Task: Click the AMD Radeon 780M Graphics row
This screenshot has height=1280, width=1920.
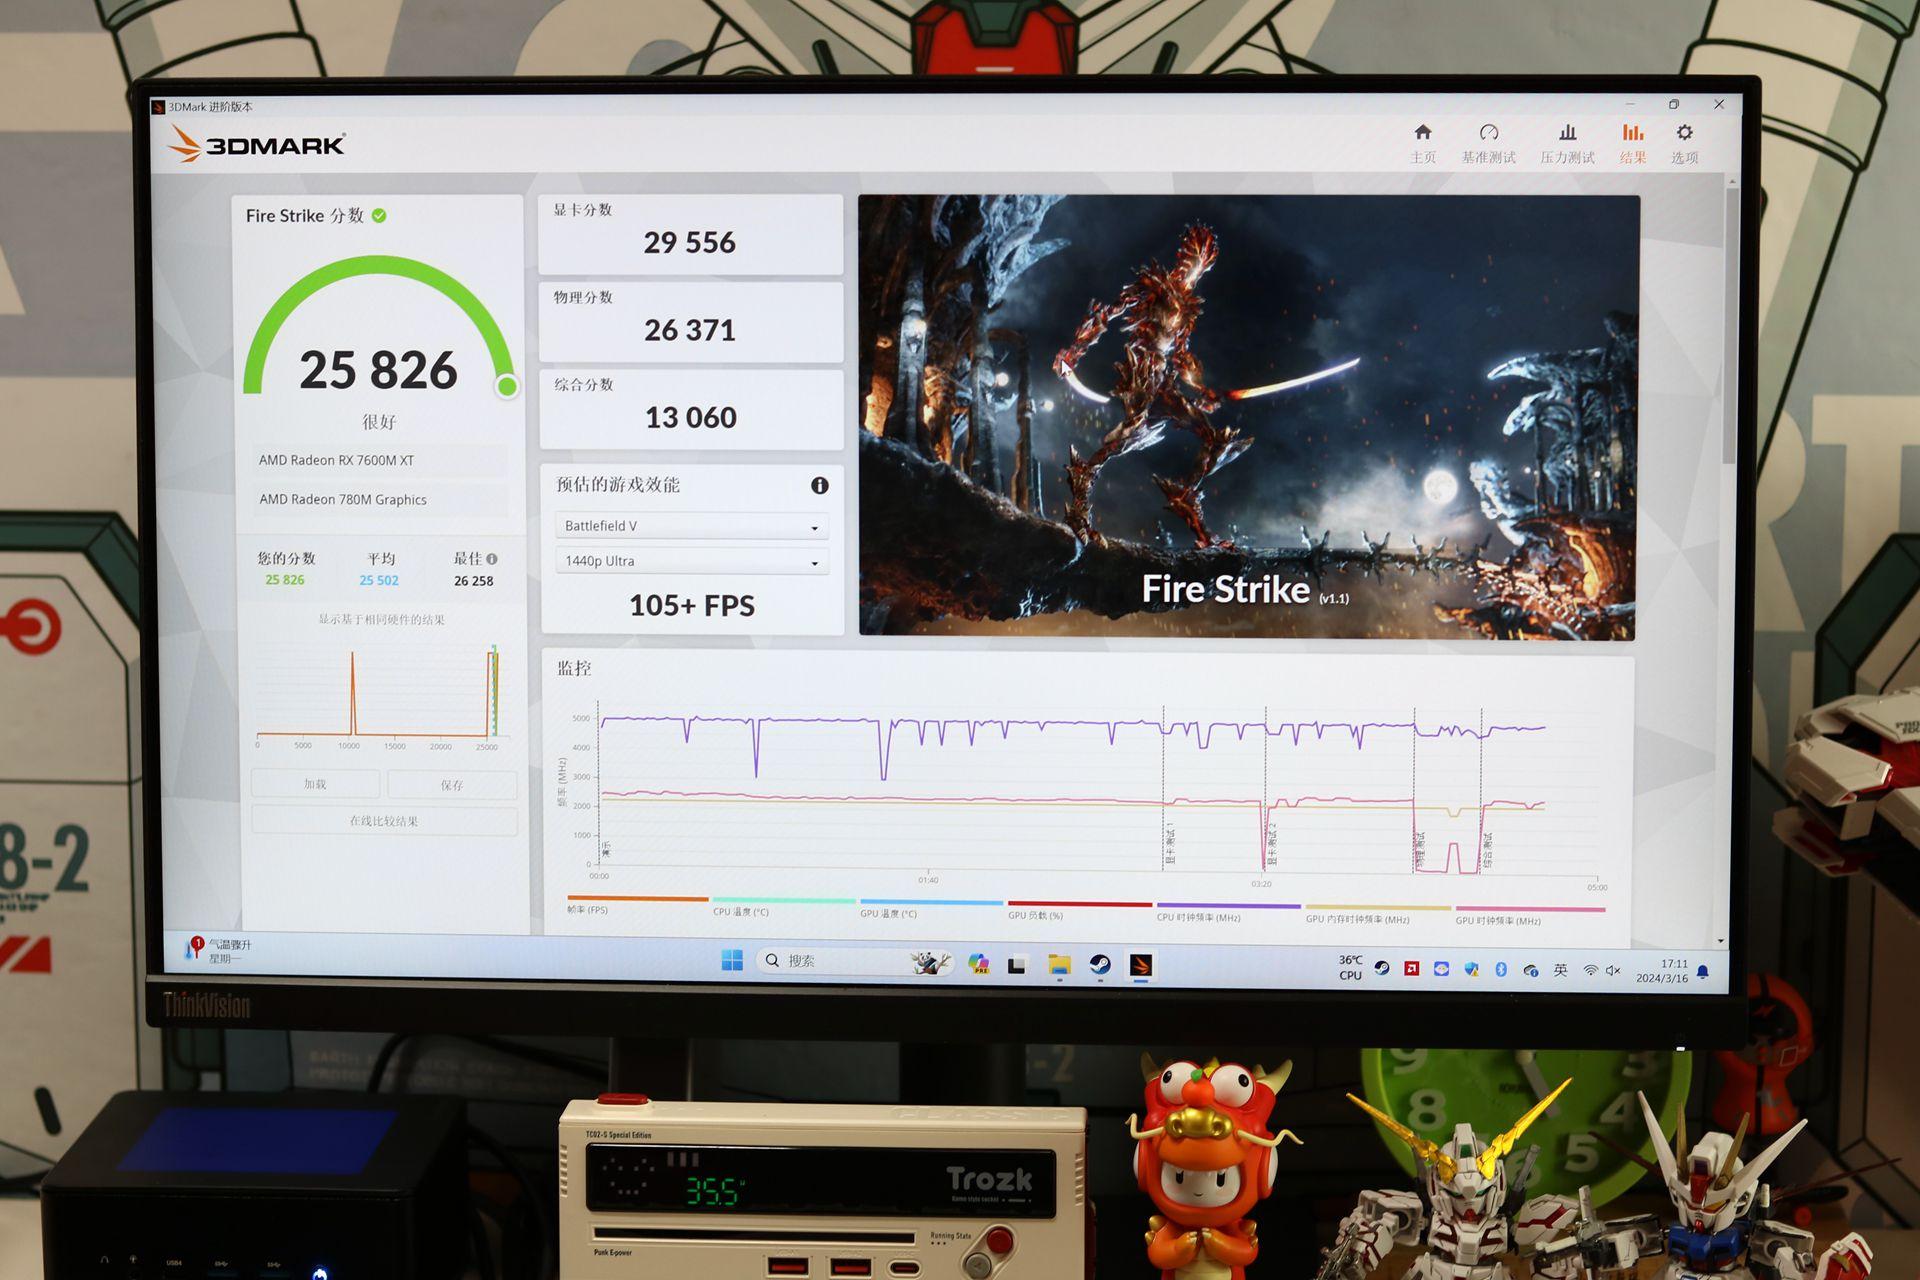Action: 380,499
